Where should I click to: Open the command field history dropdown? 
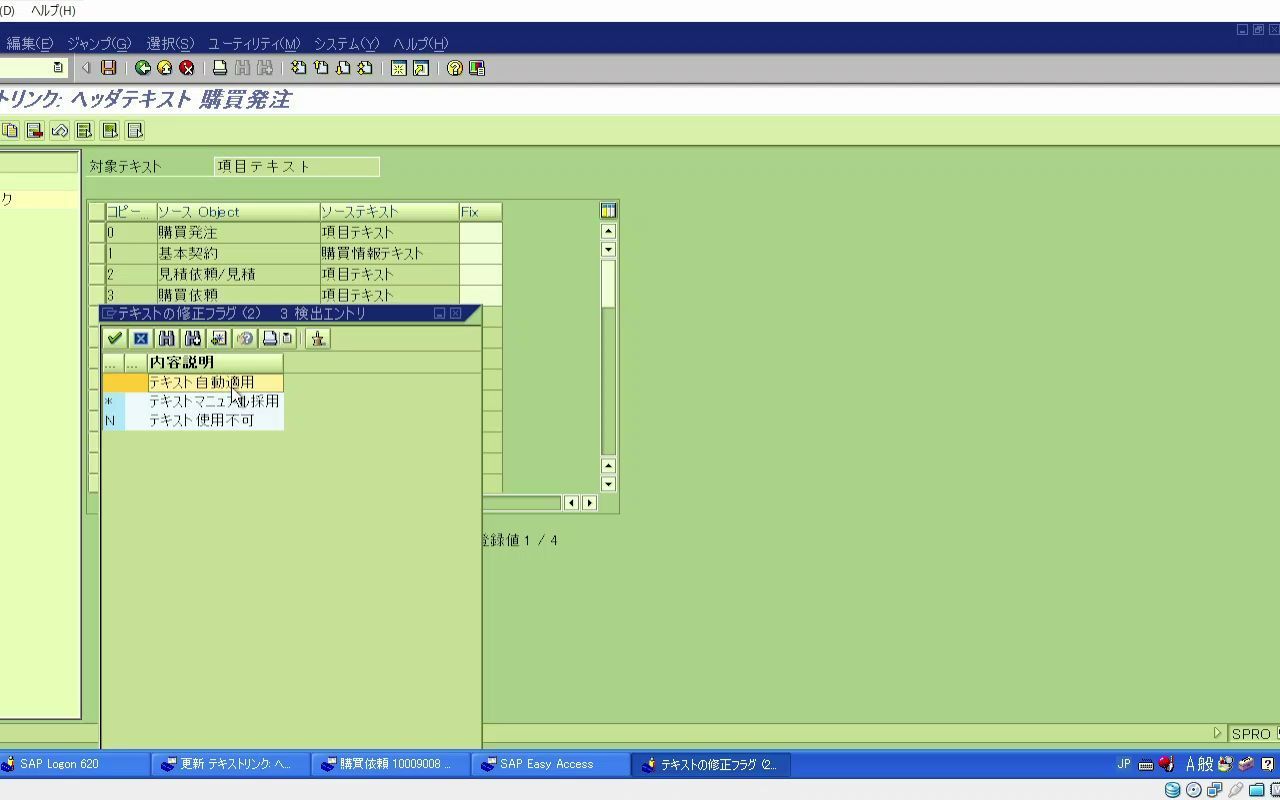pos(58,68)
